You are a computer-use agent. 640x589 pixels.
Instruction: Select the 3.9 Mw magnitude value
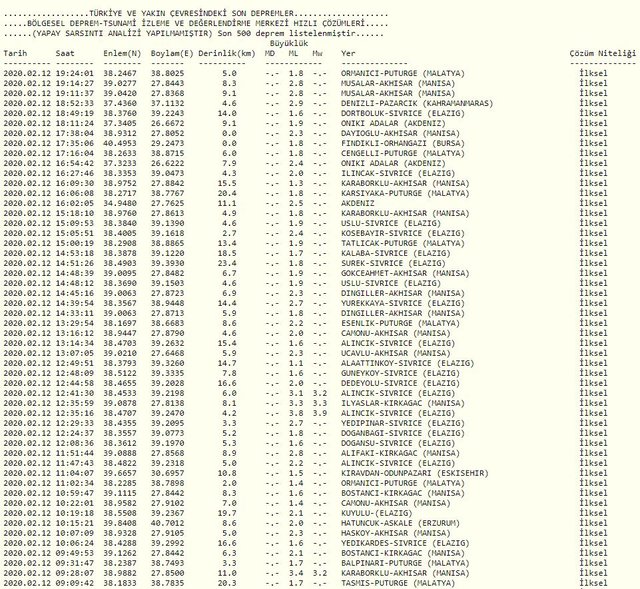(x=320, y=413)
